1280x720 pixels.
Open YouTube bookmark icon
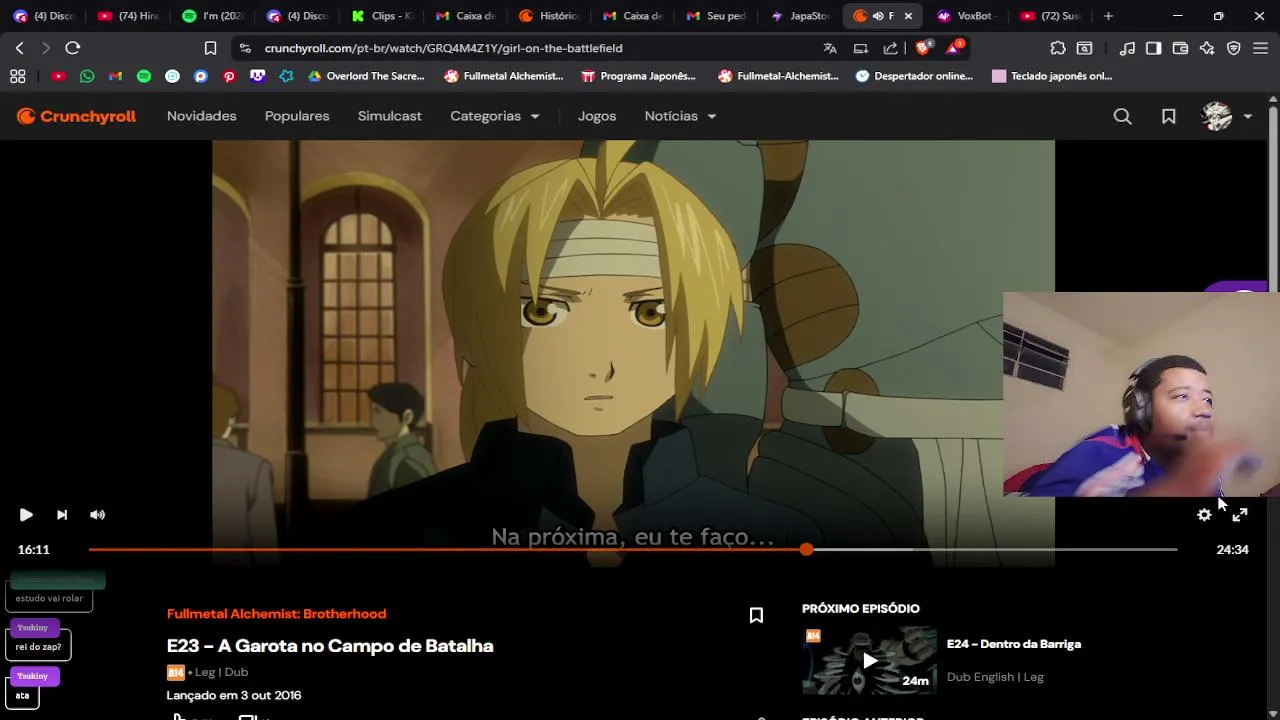tap(59, 76)
